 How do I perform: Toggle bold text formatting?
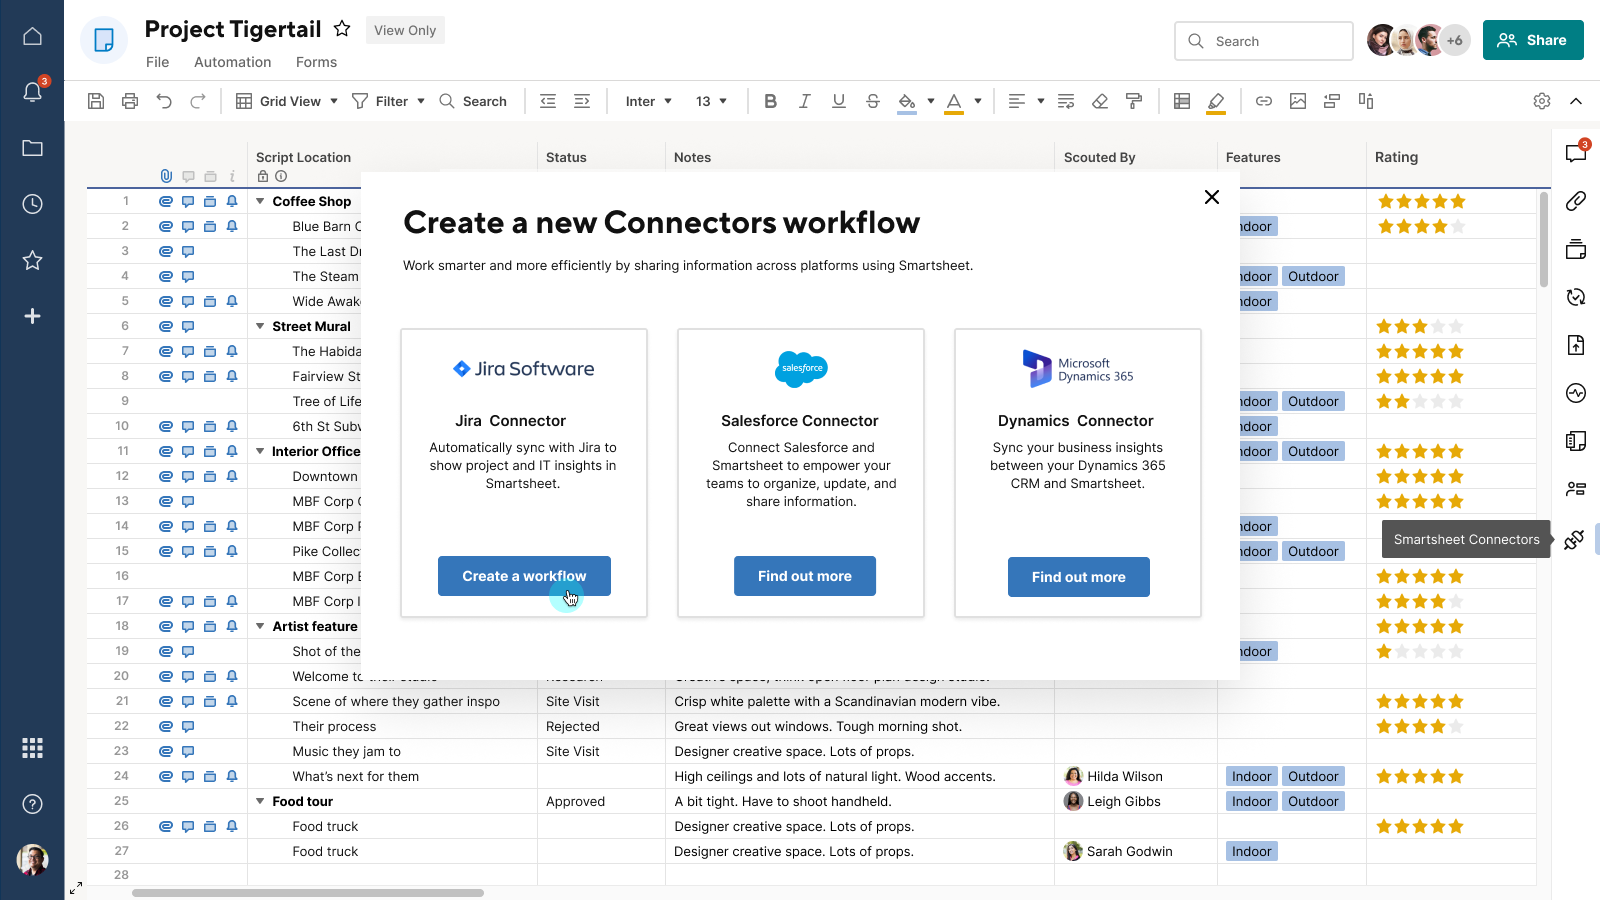click(x=770, y=101)
